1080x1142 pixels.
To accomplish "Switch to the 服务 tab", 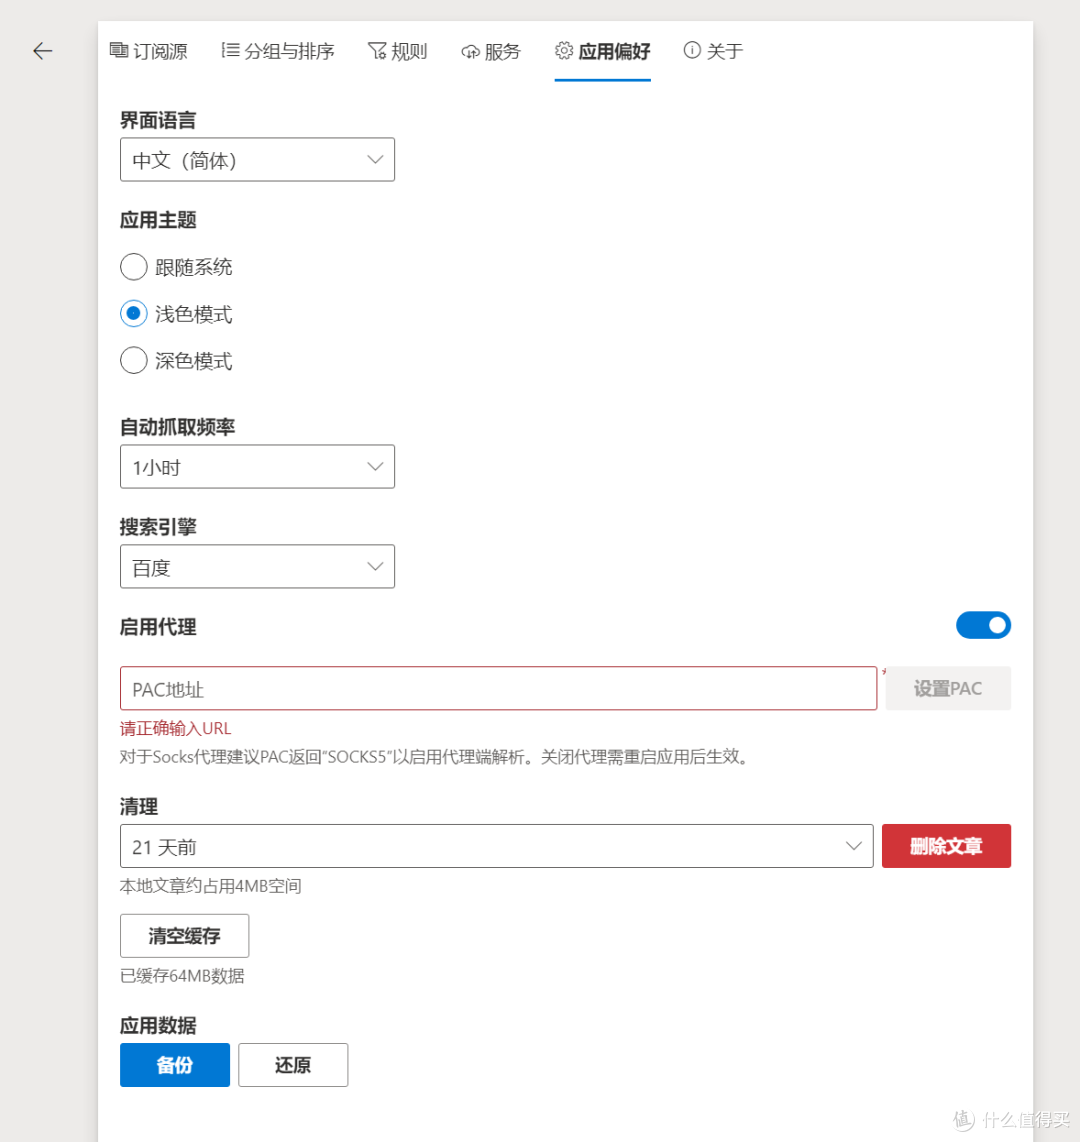I will pos(490,51).
